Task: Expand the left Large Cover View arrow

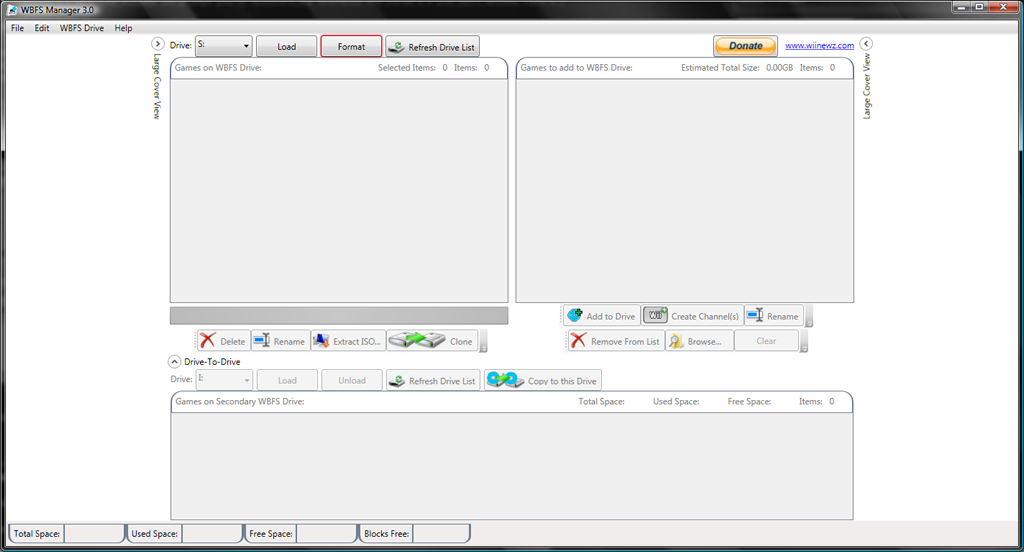Action: click(x=157, y=44)
